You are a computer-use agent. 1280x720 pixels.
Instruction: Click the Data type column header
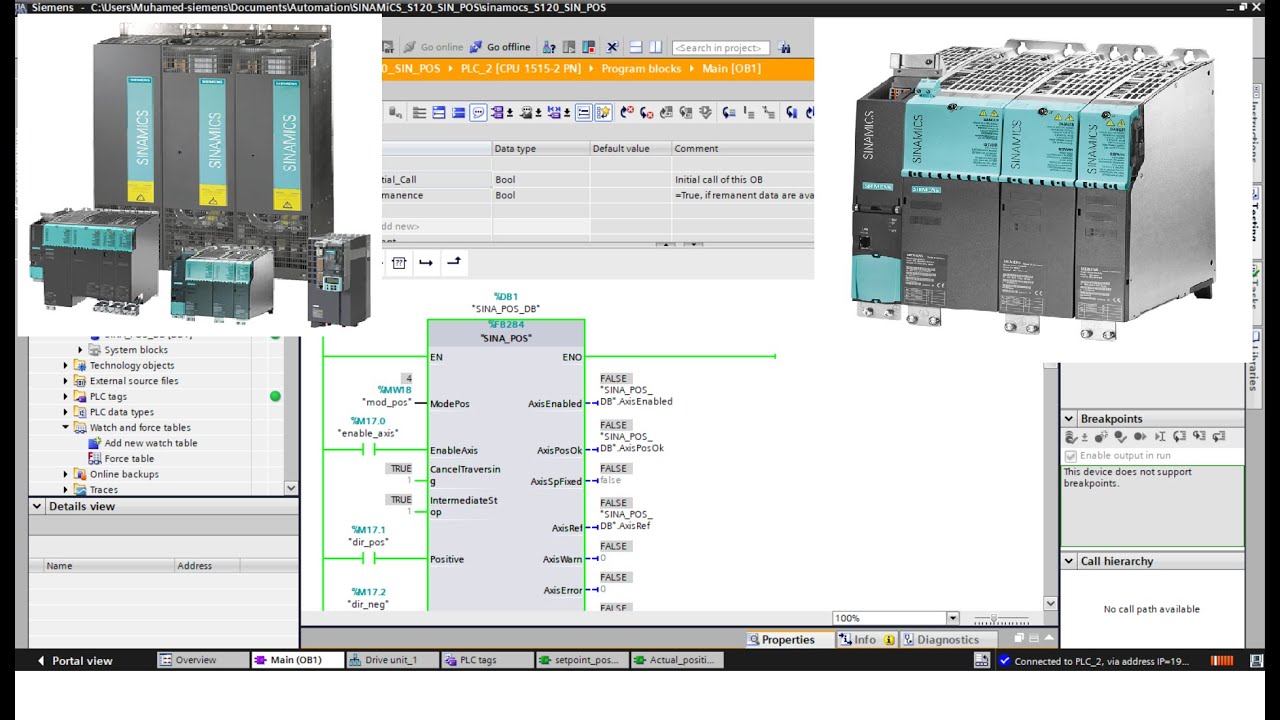point(540,149)
